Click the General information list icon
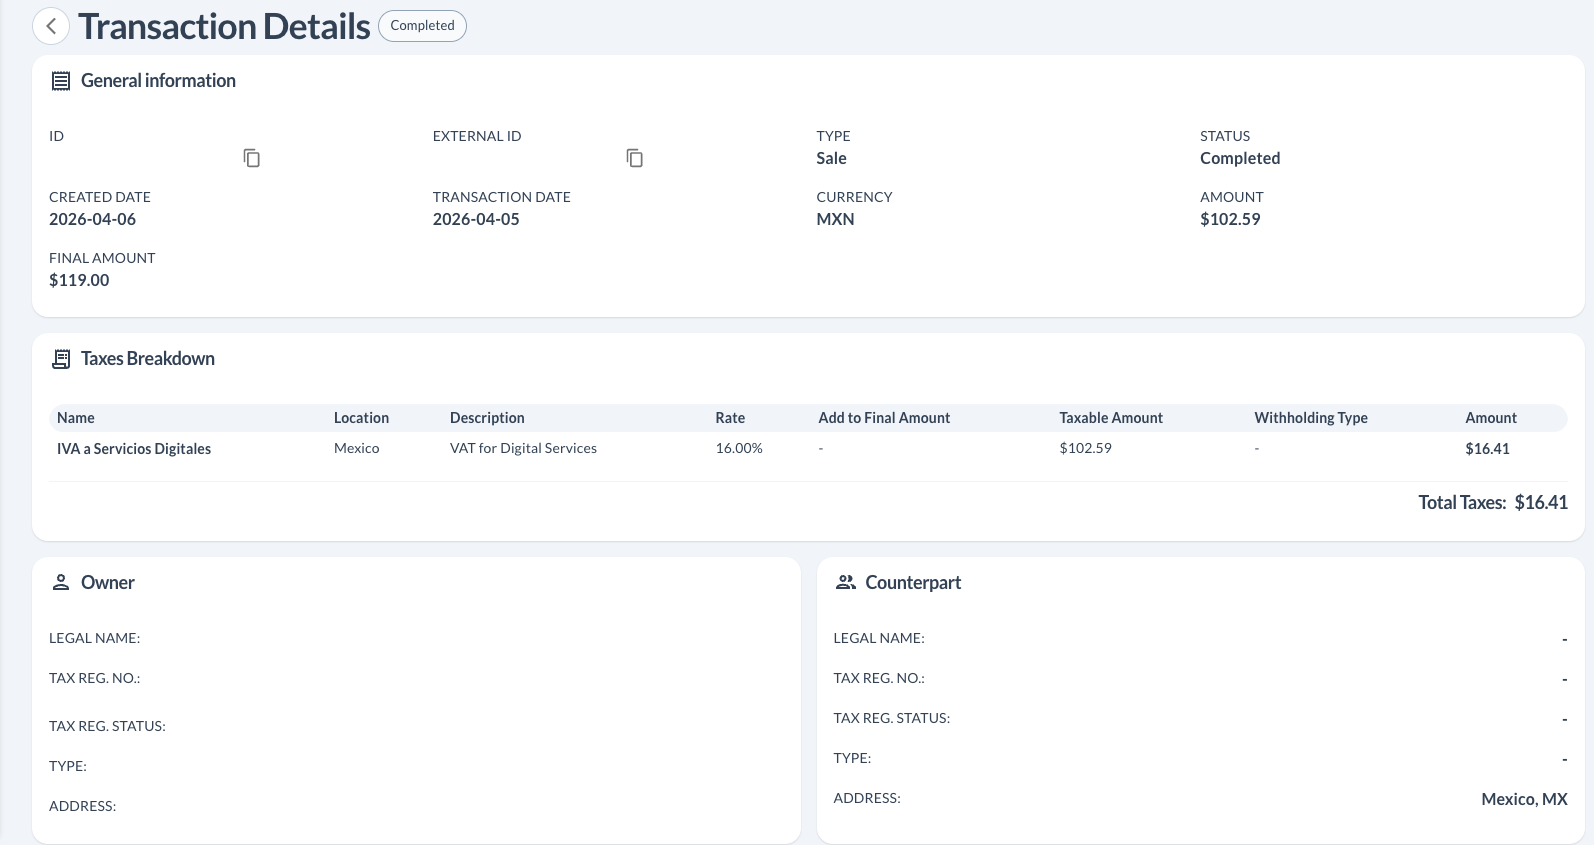 [x=61, y=81]
